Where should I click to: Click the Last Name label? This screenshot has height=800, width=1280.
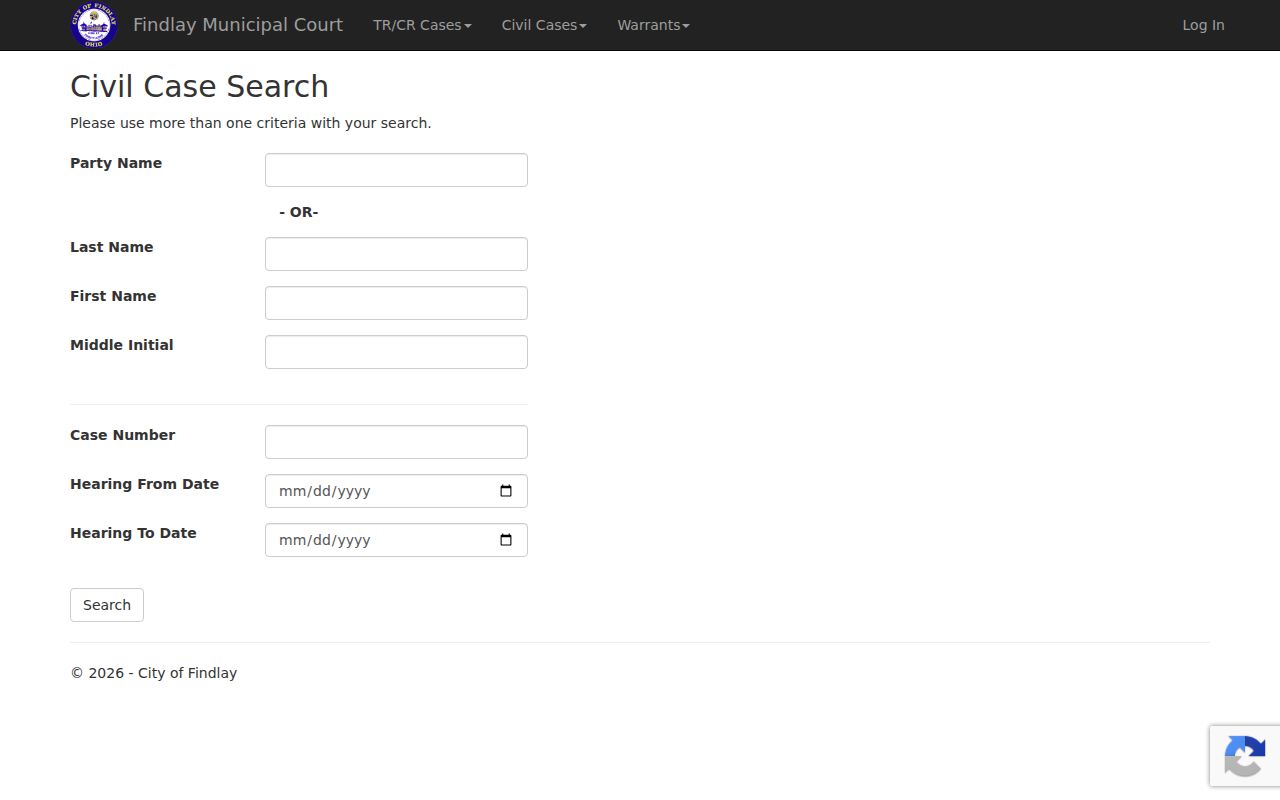click(112, 247)
